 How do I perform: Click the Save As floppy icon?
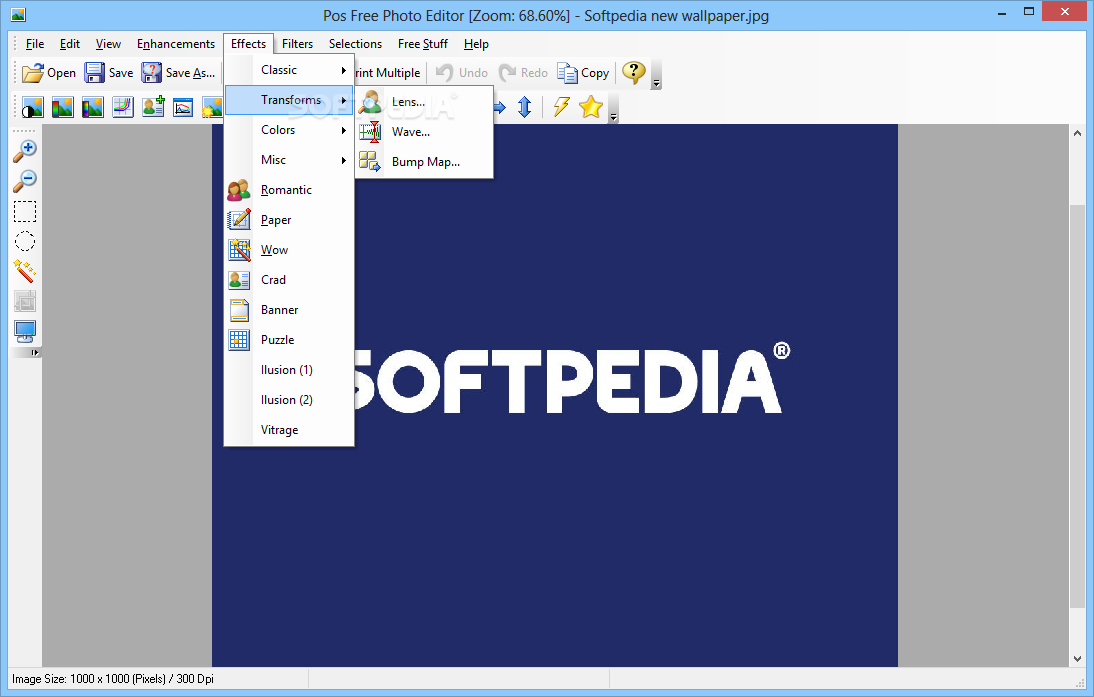click(151, 73)
